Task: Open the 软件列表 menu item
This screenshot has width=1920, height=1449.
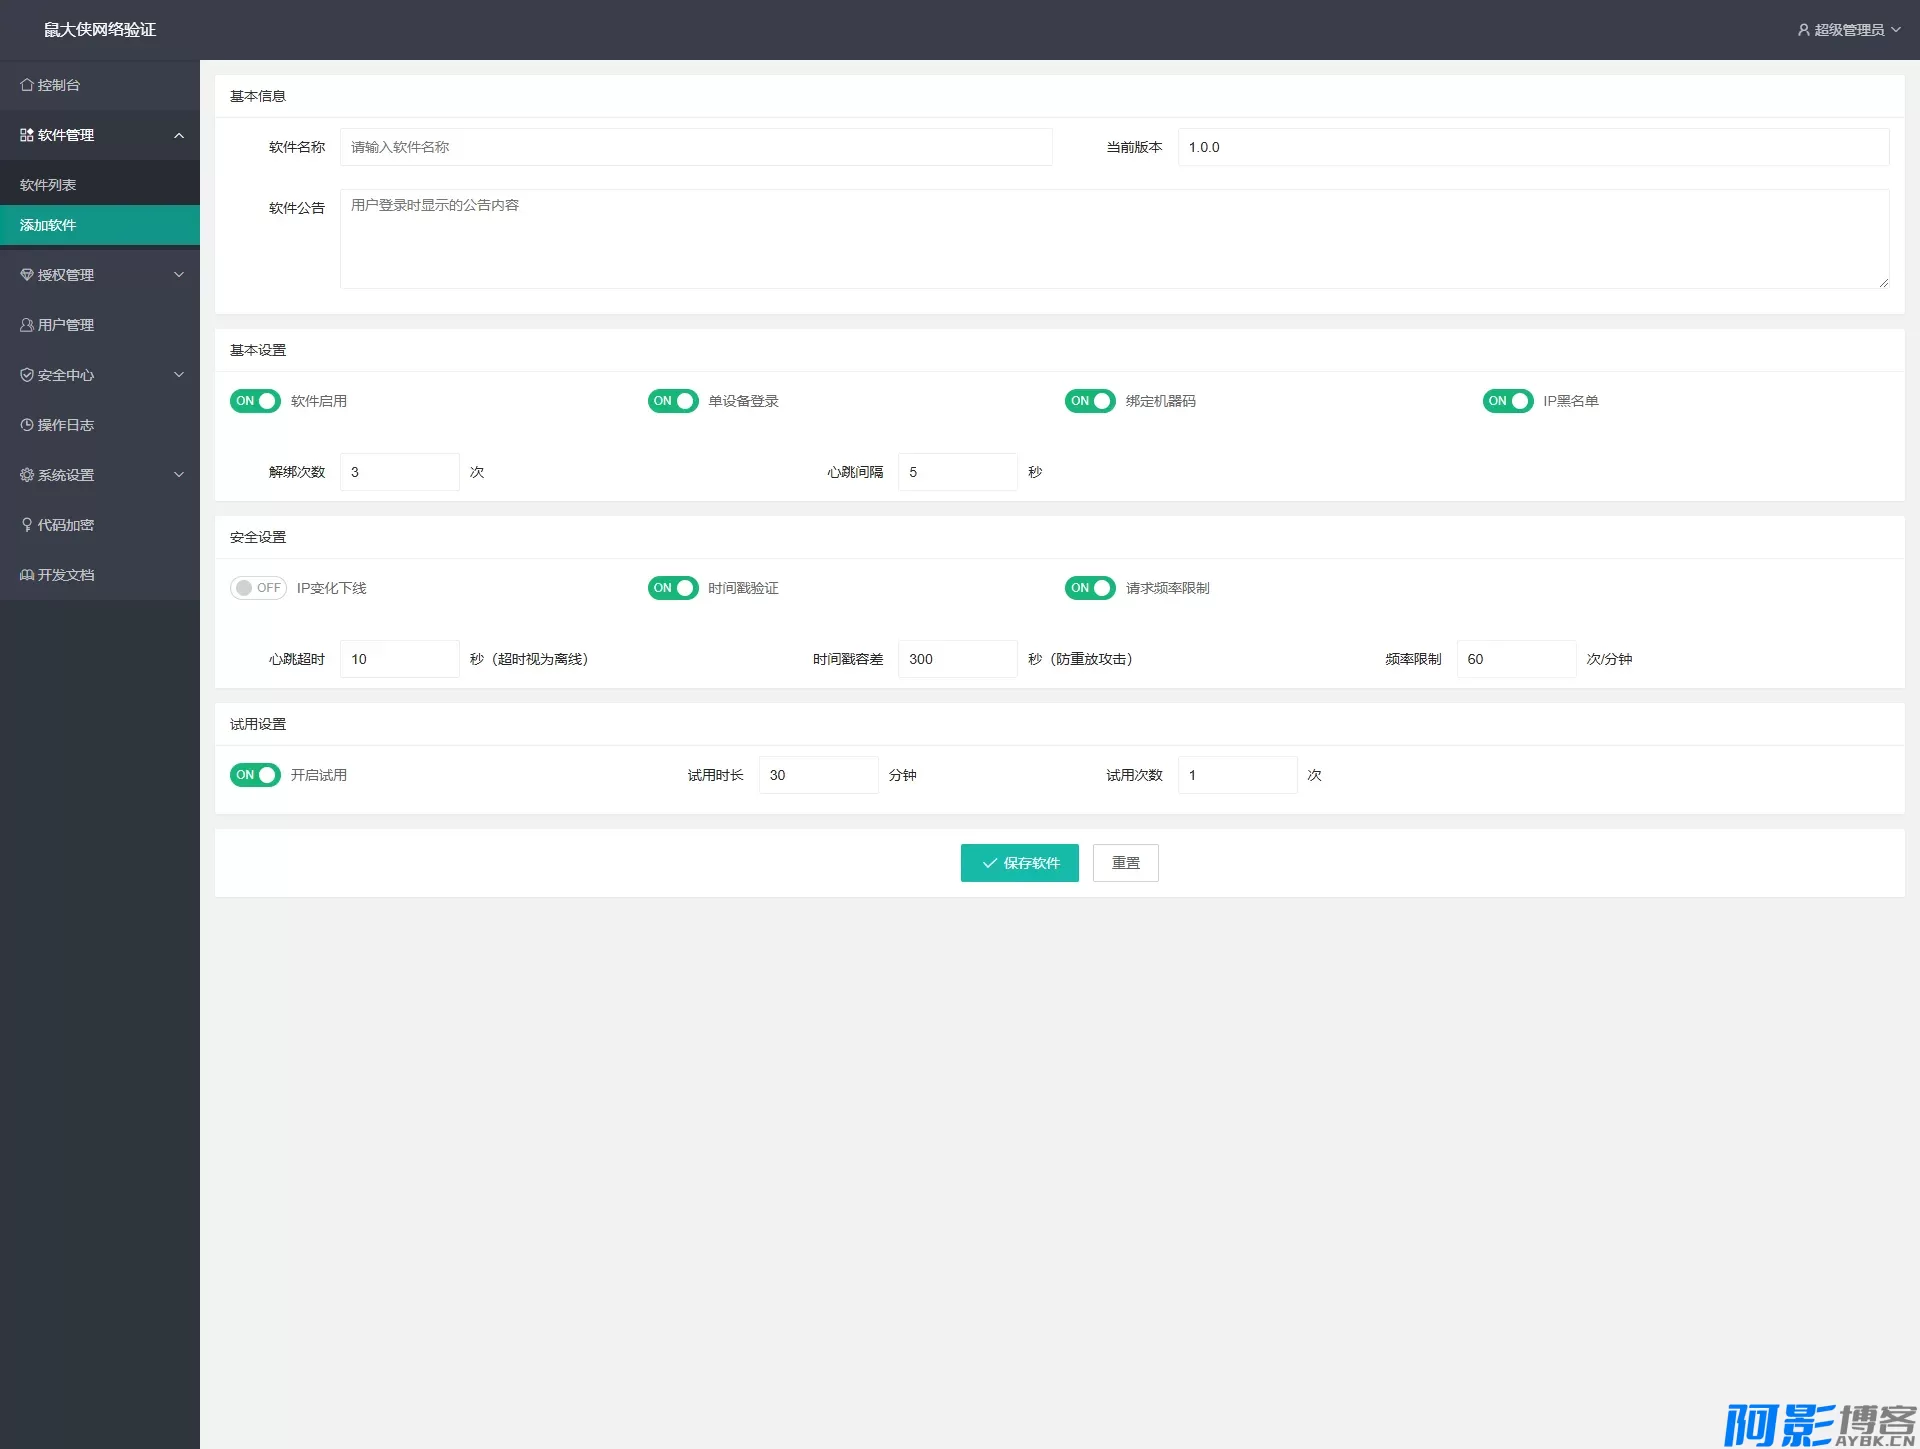Action: click(48, 185)
